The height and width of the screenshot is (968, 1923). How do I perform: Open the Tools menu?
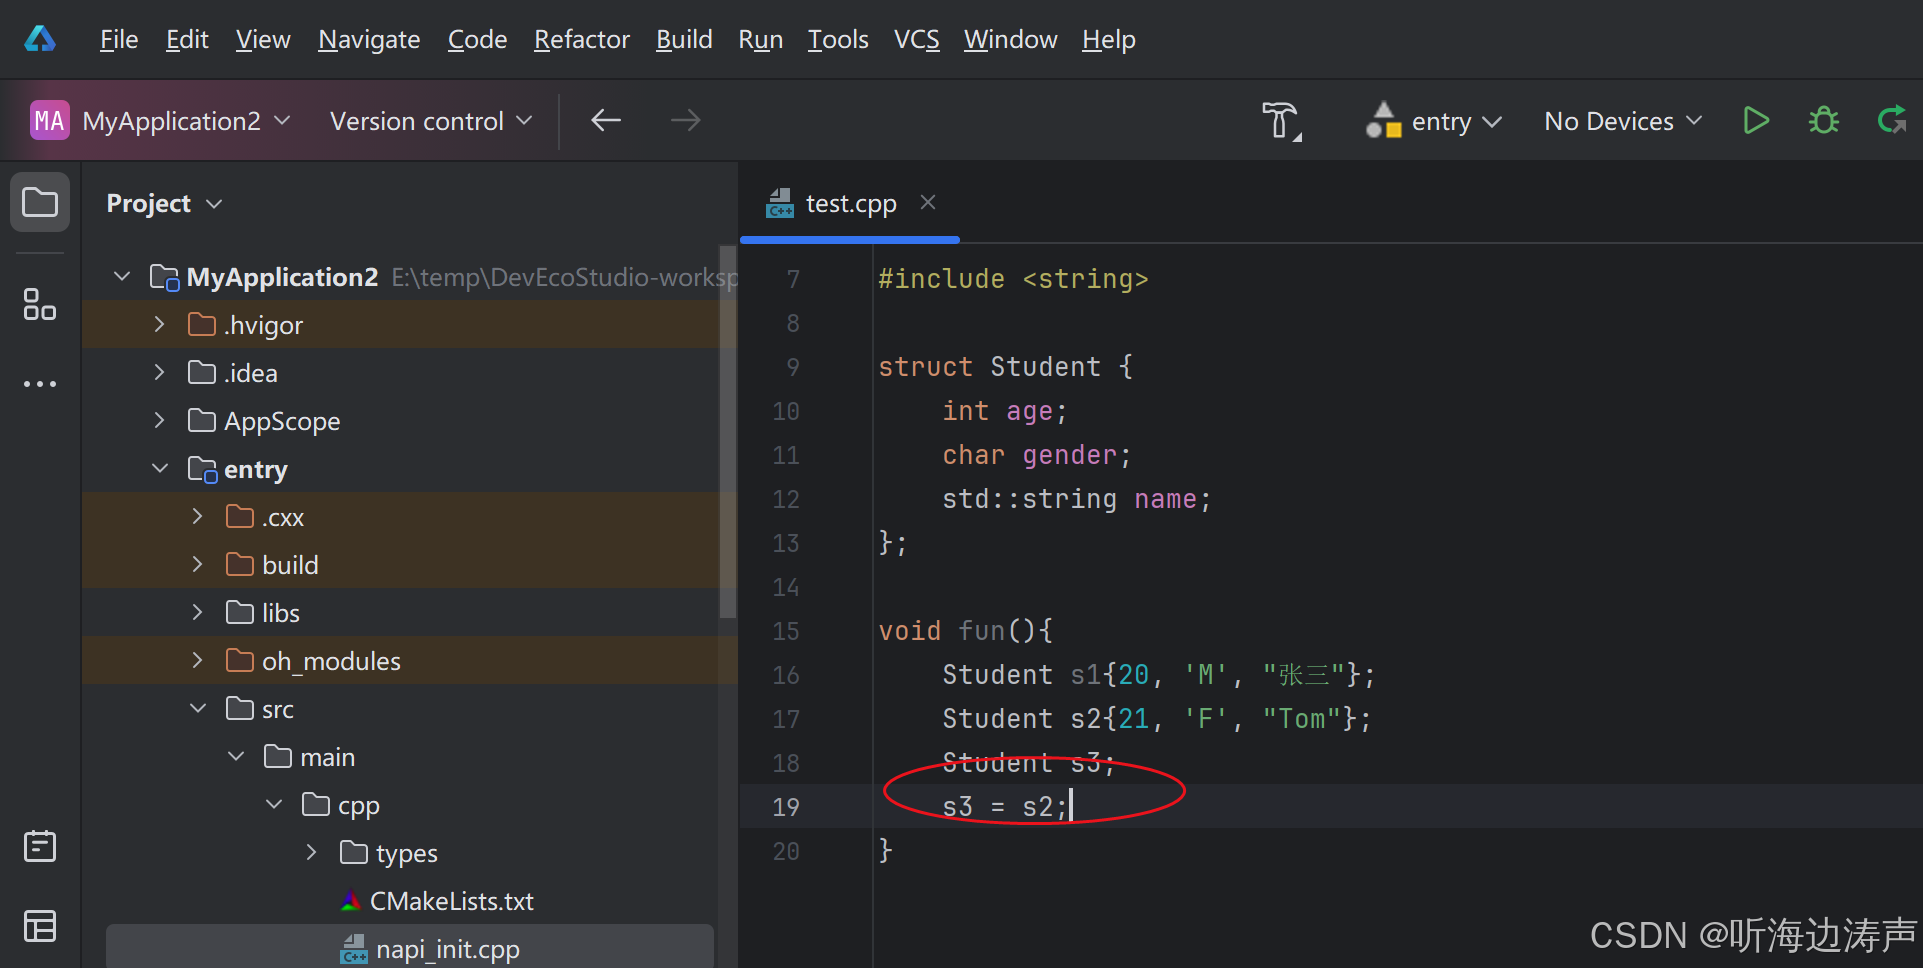[x=838, y=39]
